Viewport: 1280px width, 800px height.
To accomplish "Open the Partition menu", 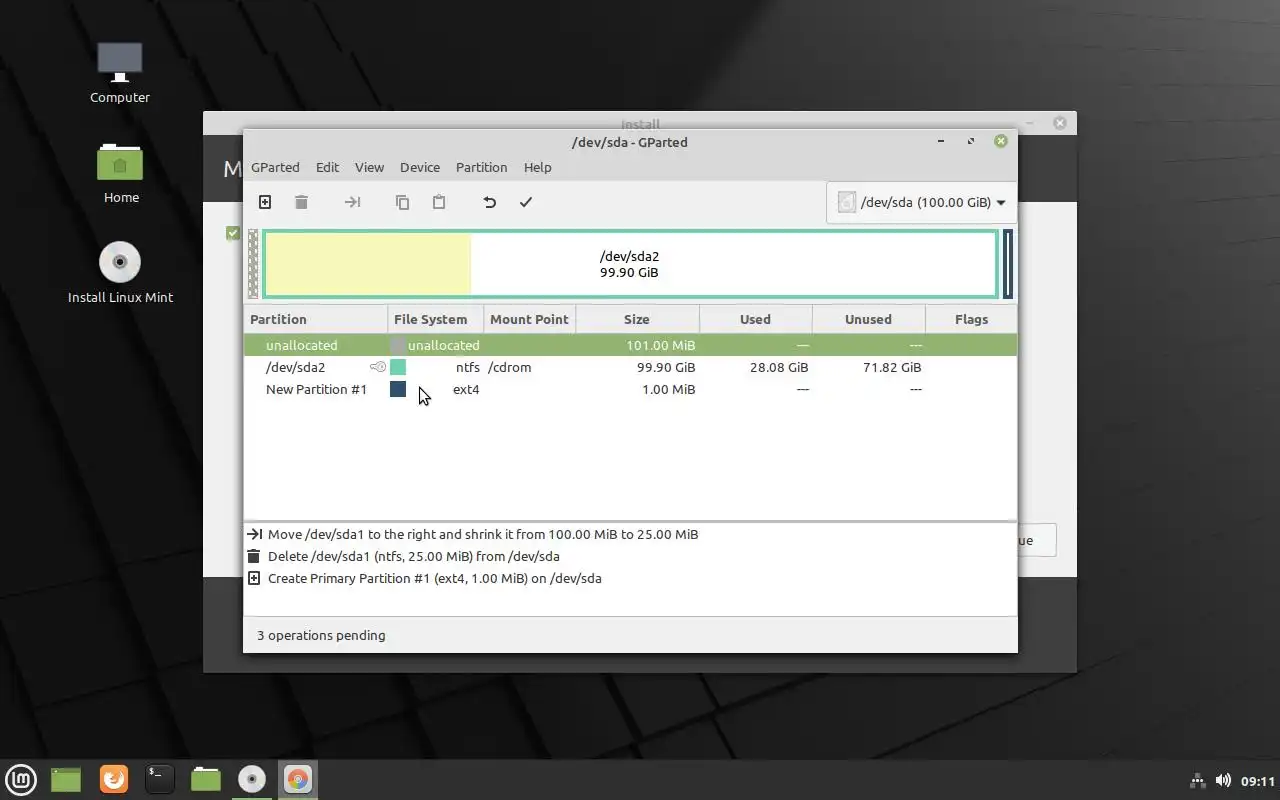I will [x=481, y=167].
